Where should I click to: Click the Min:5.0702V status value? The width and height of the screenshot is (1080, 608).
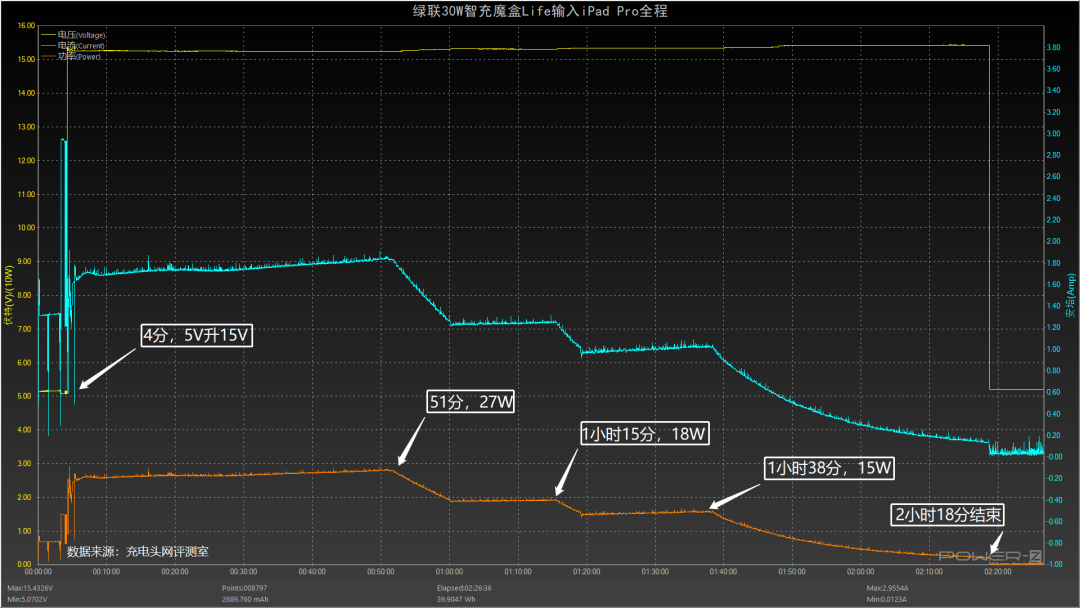(28, 600)
